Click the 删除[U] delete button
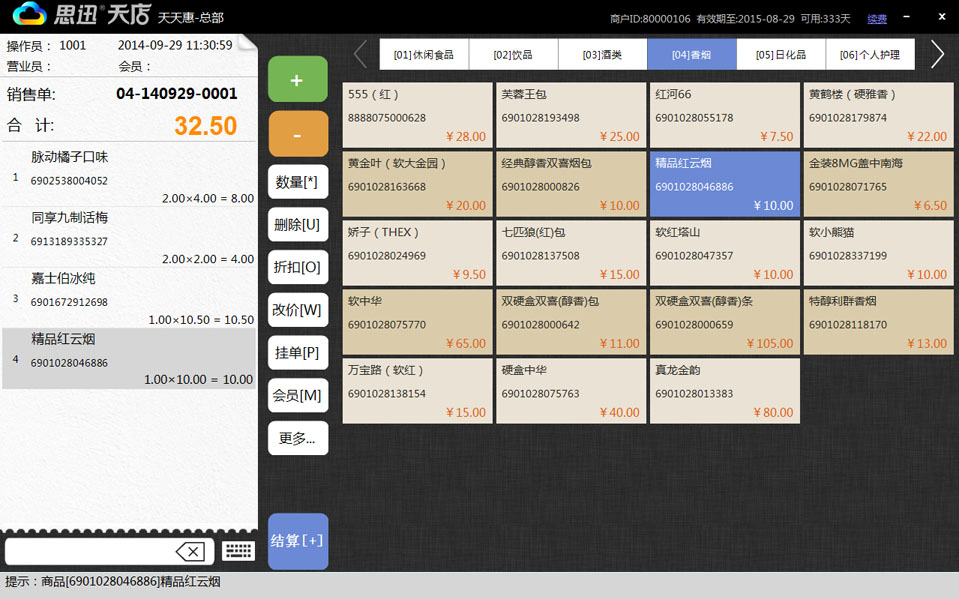Viewport: 959px width, 599px height. 298,225
